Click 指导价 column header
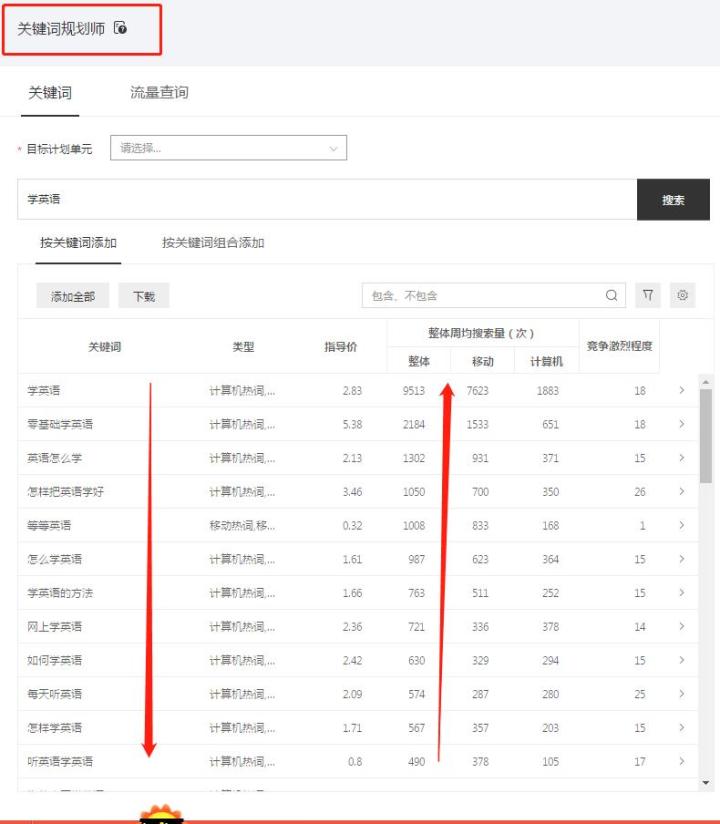 tap(341, 347)
